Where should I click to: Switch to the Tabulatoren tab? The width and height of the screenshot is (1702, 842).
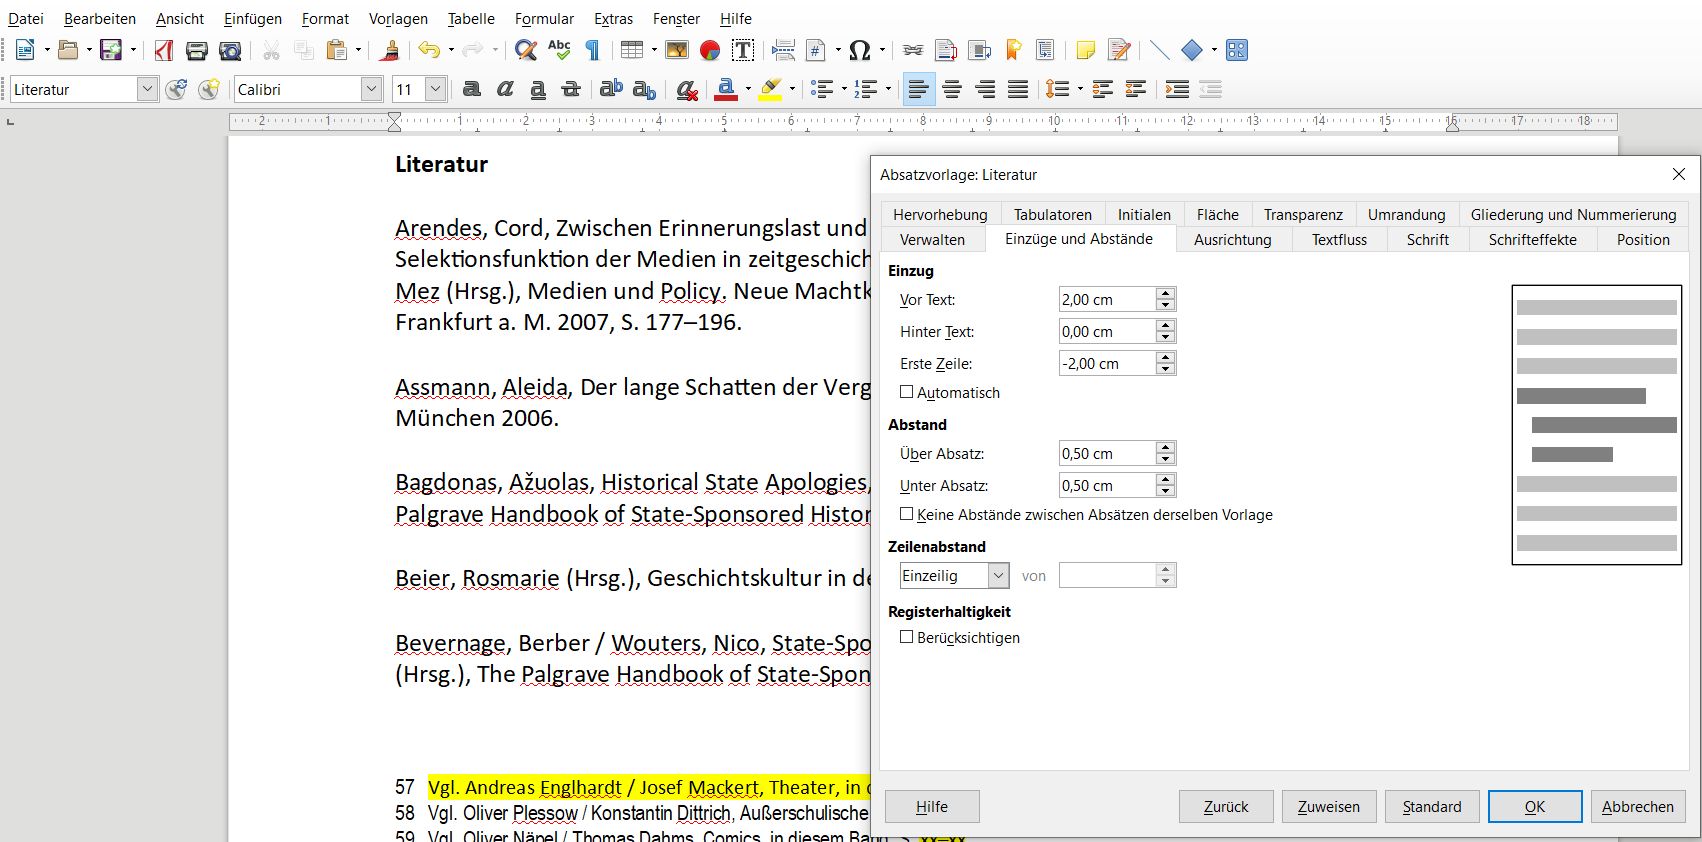tap(1052, 214)
